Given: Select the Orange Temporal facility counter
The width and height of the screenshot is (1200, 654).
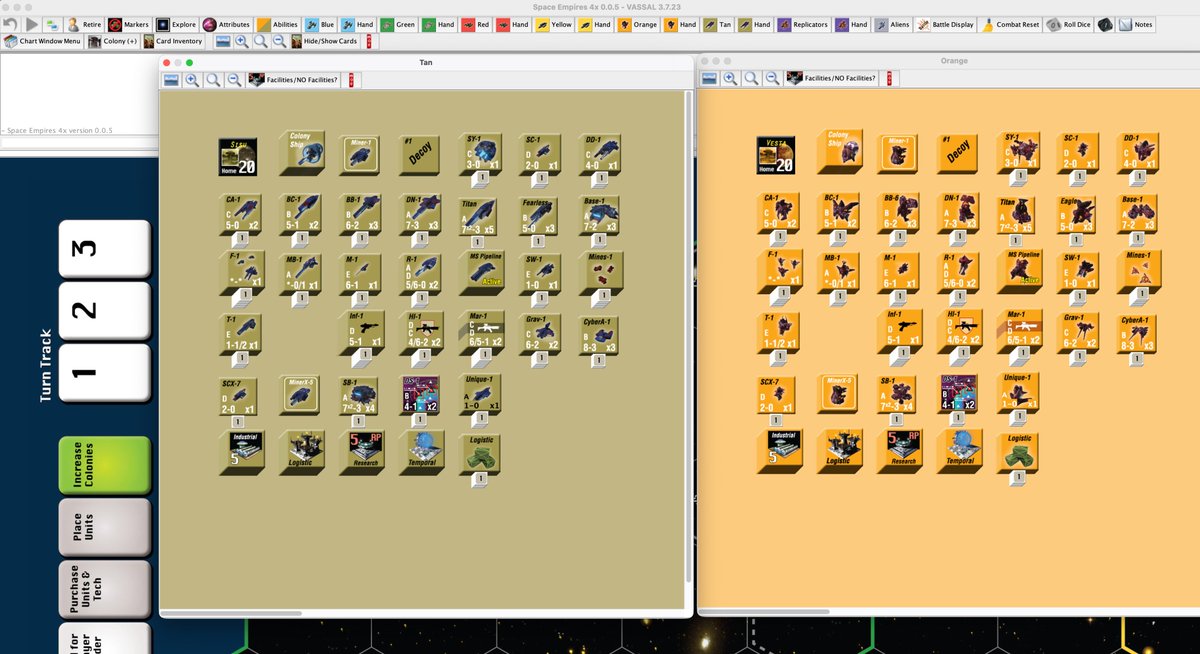Looking at the screenshot, I should [x=962, y=450].
